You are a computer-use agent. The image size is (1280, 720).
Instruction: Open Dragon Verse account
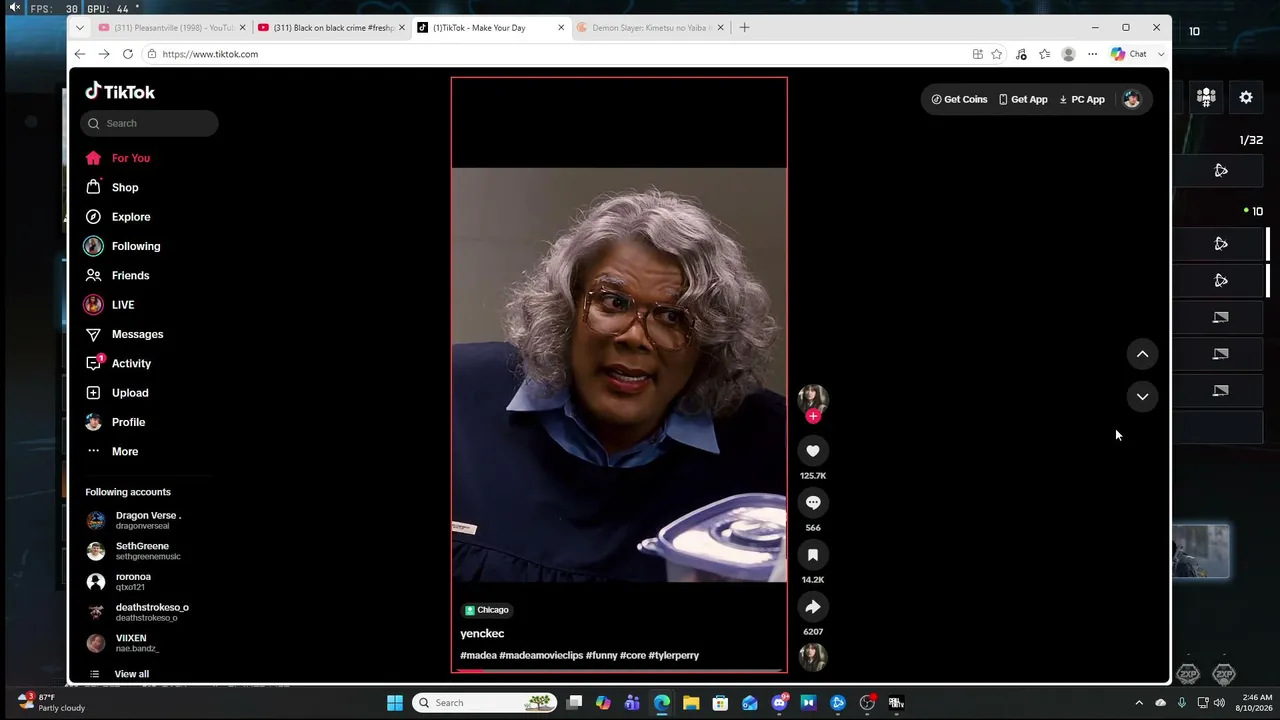(x=134, y=520)
